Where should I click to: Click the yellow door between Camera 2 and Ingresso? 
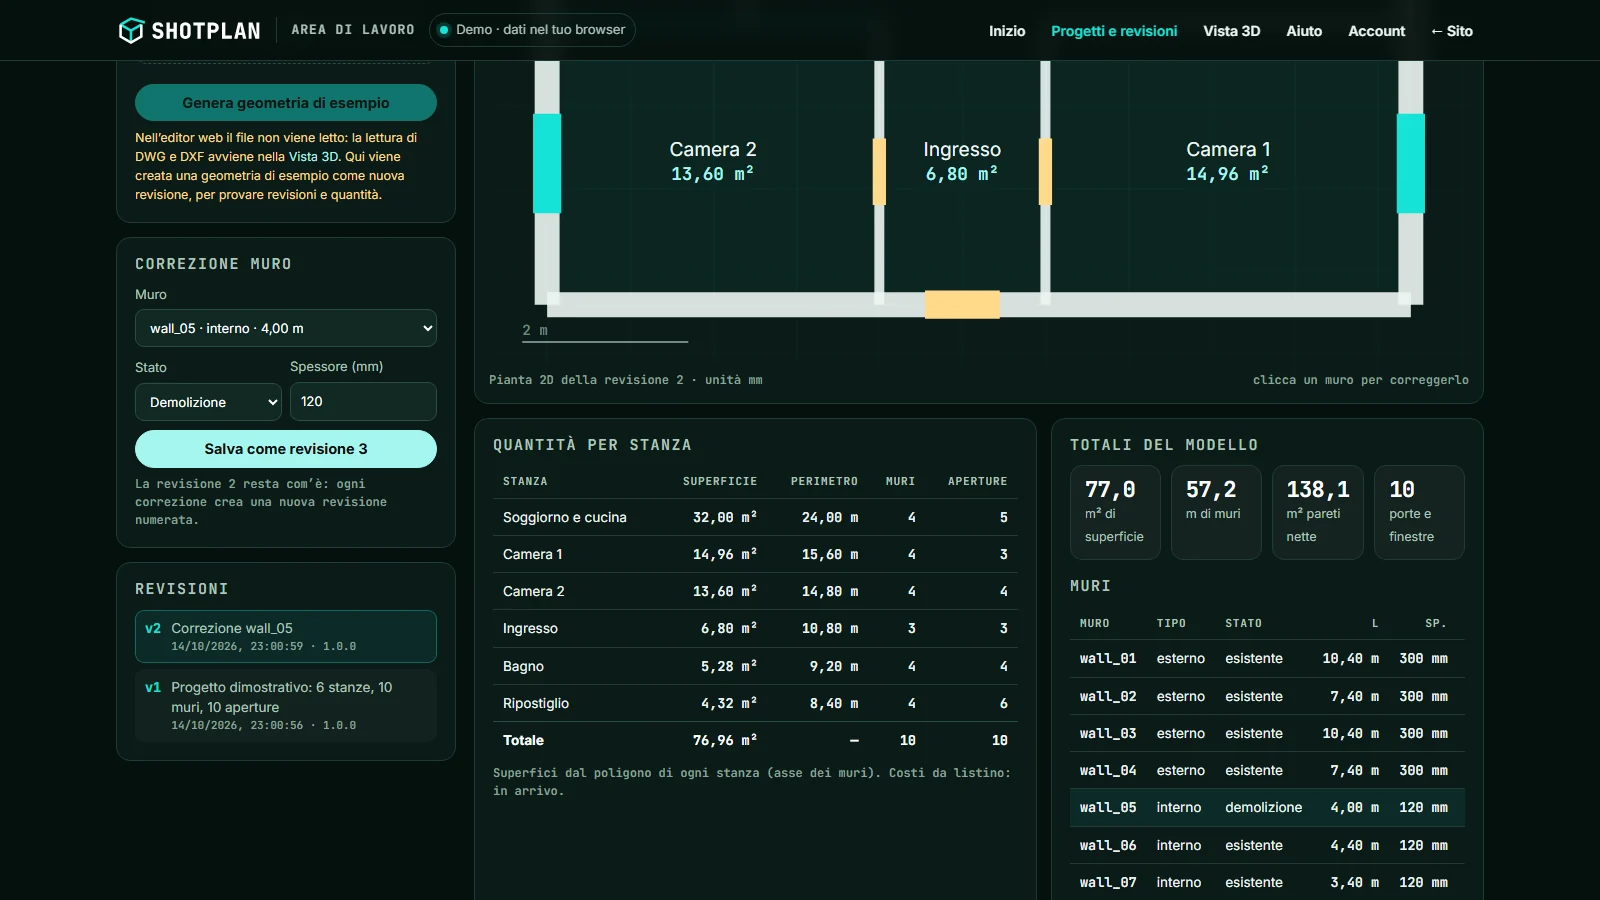click(x=880, y=172)
